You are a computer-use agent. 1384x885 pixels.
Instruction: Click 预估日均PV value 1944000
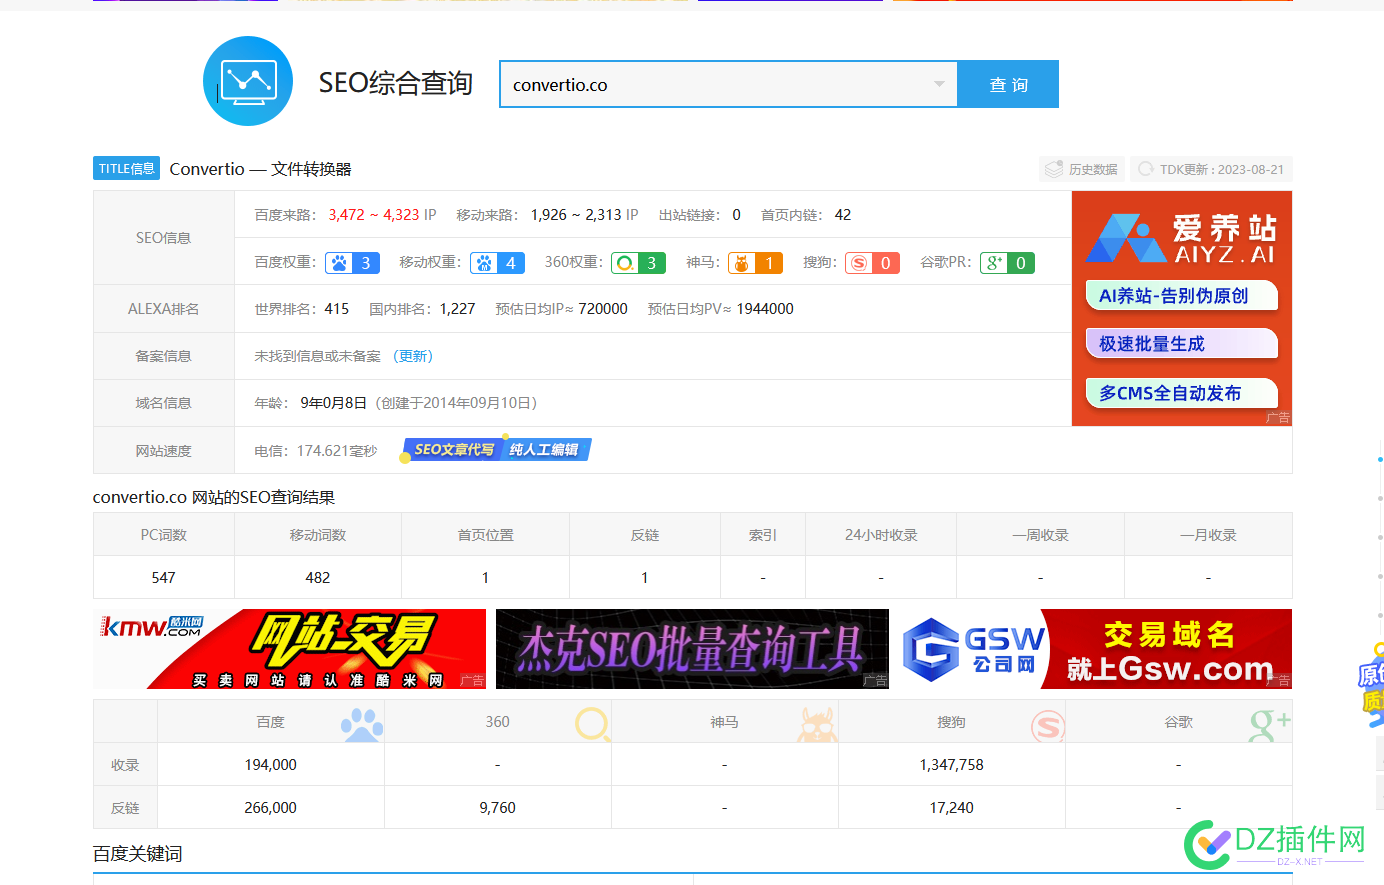coord(765,309)
